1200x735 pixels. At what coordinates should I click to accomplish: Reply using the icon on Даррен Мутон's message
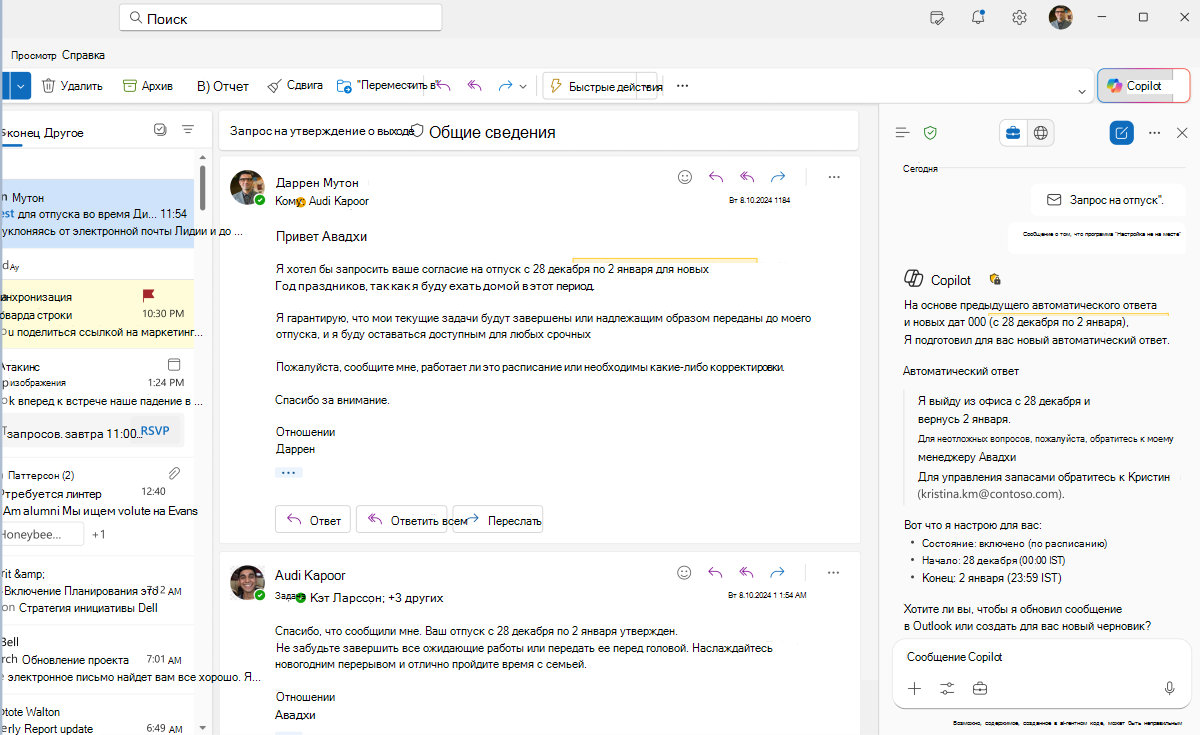click(716, 177)
